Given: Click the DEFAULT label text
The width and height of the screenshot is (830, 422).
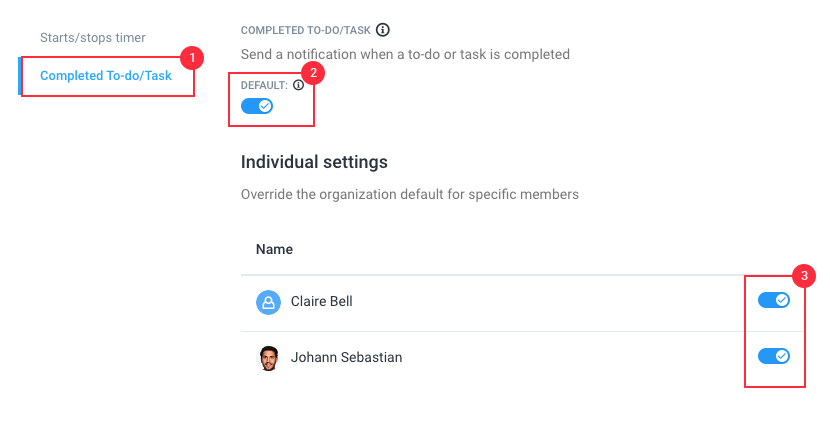Looking at the screenshot, I should (x=264, y=85).
